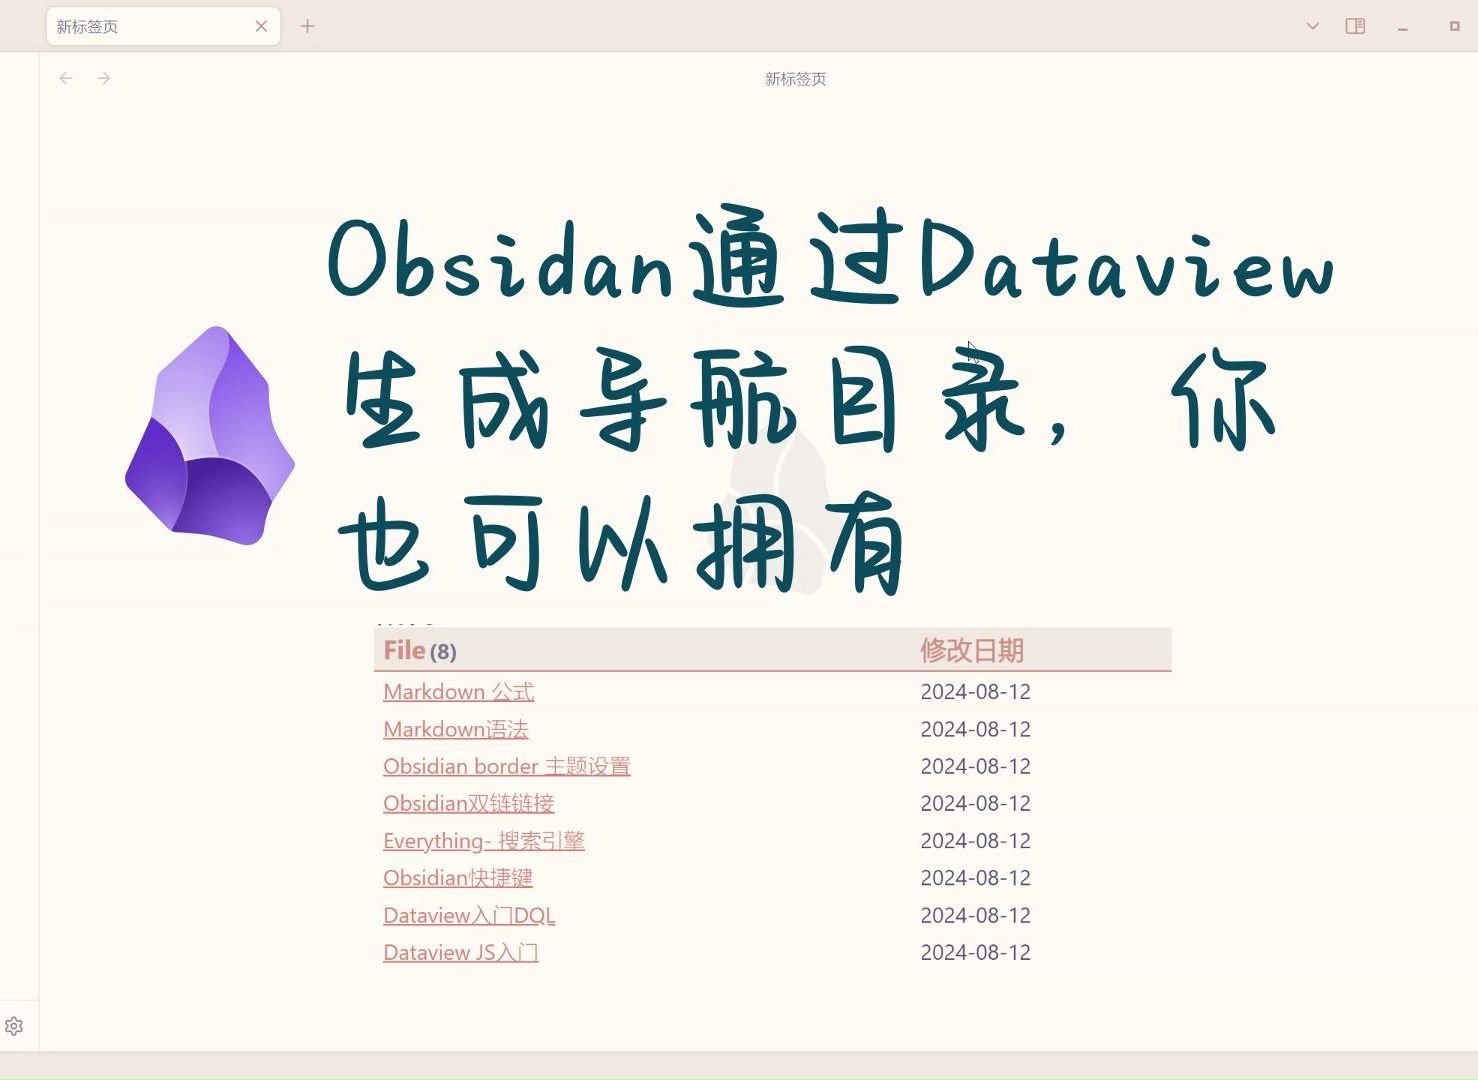Maximize the Obsidian window
Screen dimensions: 1478x1080
pos(1455,26)
